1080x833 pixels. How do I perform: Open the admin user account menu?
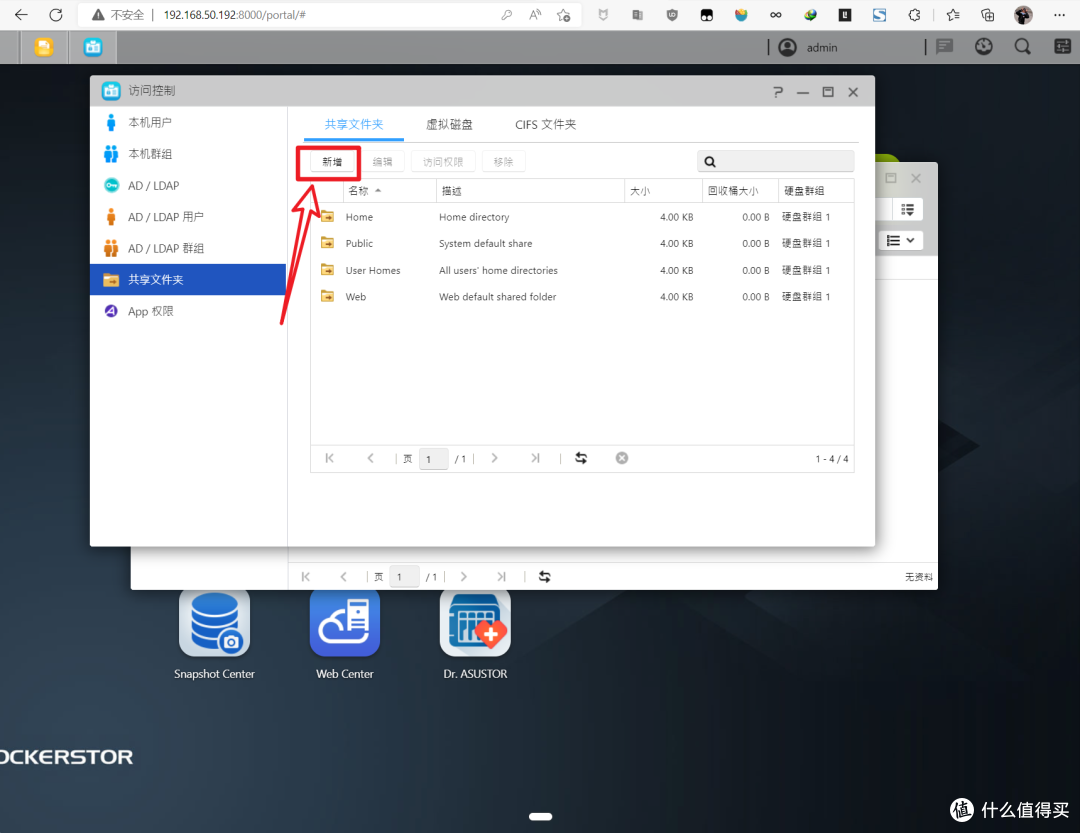808,47
